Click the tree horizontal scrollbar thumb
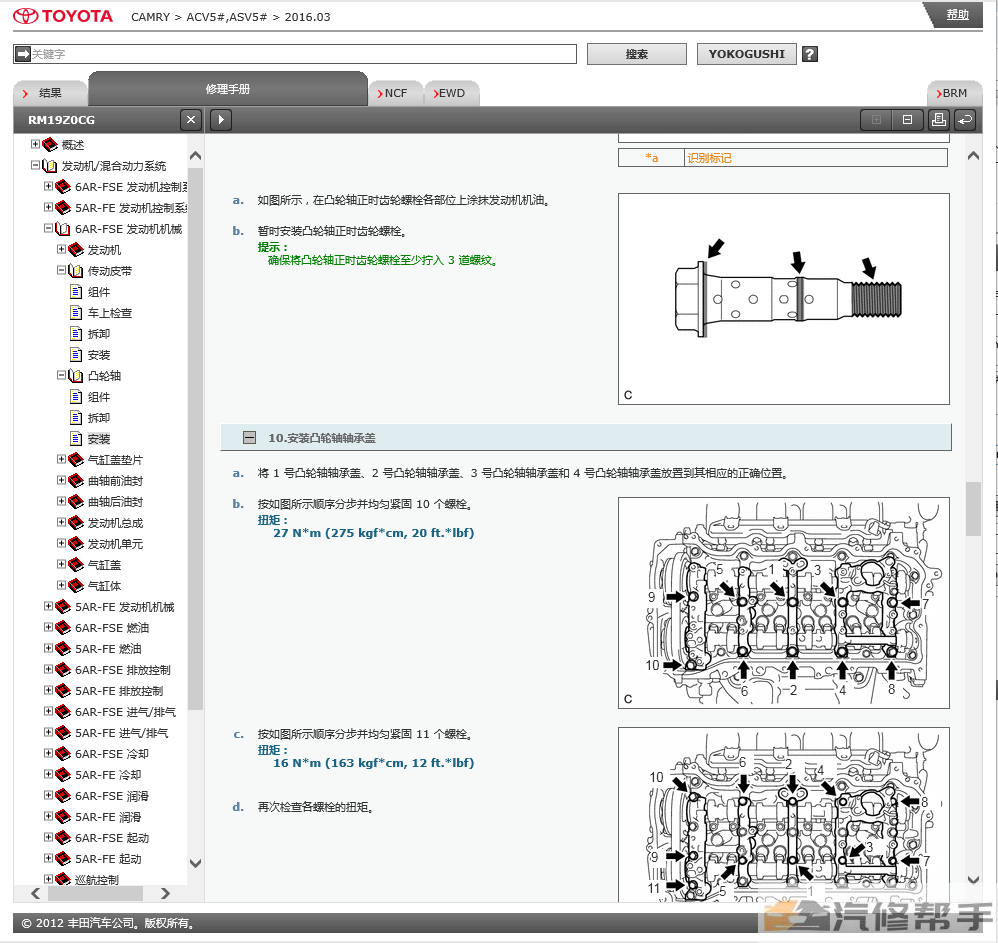 coord(95,893)
